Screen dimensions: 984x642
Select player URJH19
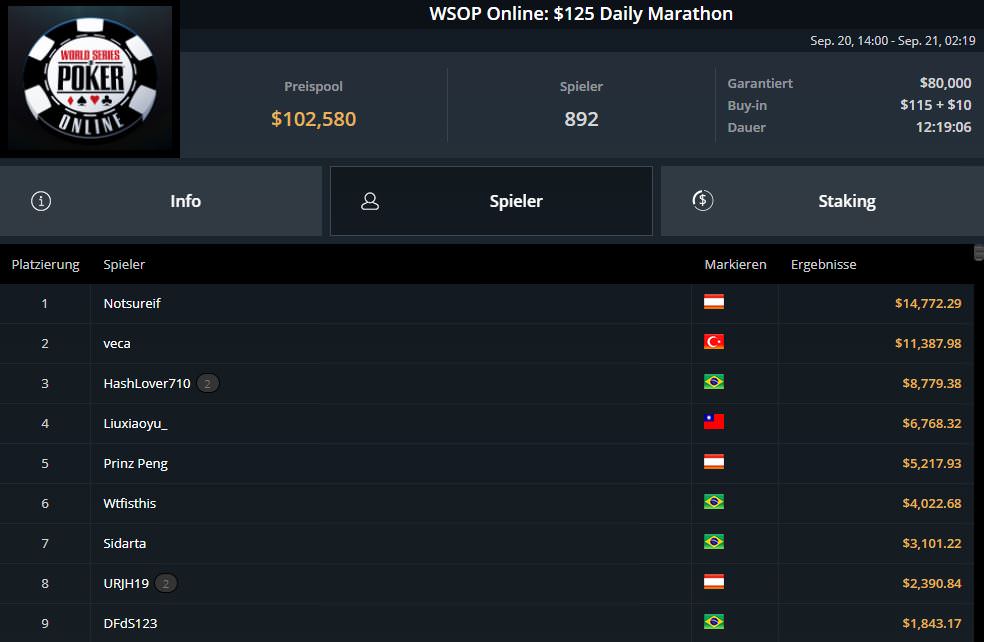click(126, 584)
